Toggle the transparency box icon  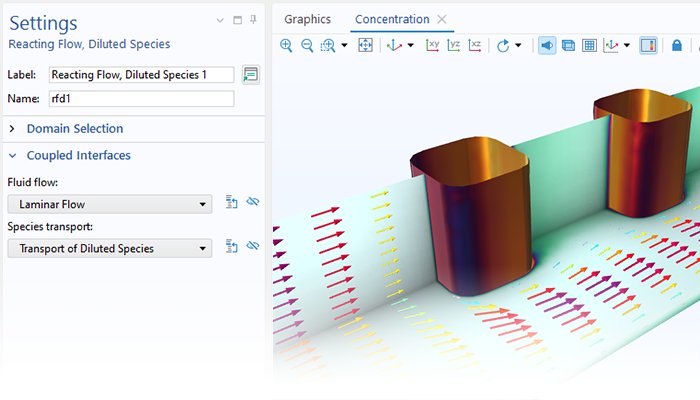click(568, 45)
